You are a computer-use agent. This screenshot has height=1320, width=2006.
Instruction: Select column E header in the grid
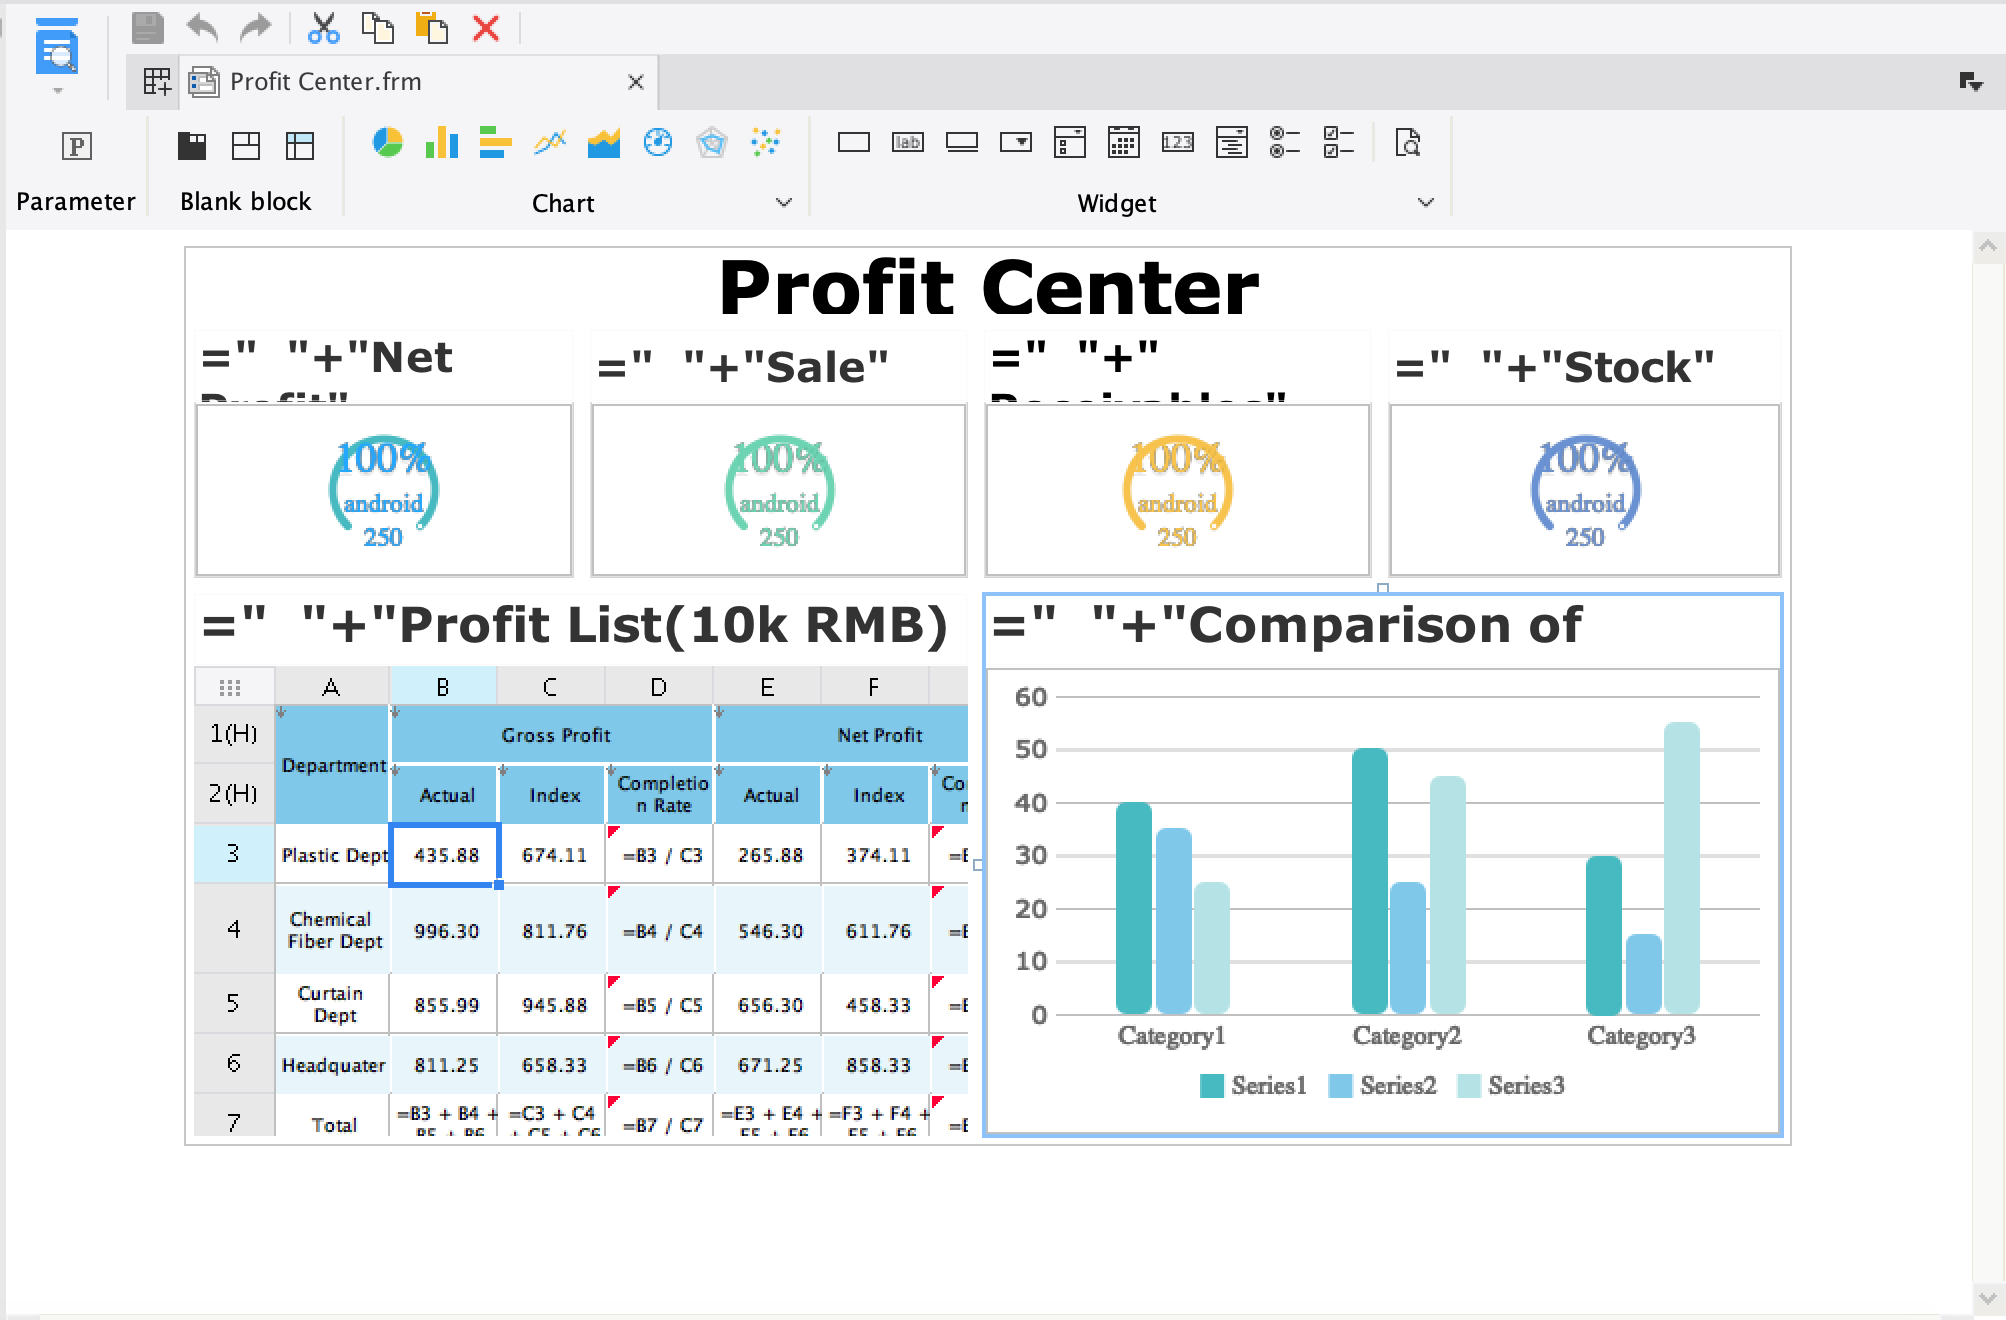pyautogui.click(x=767, y=687)
